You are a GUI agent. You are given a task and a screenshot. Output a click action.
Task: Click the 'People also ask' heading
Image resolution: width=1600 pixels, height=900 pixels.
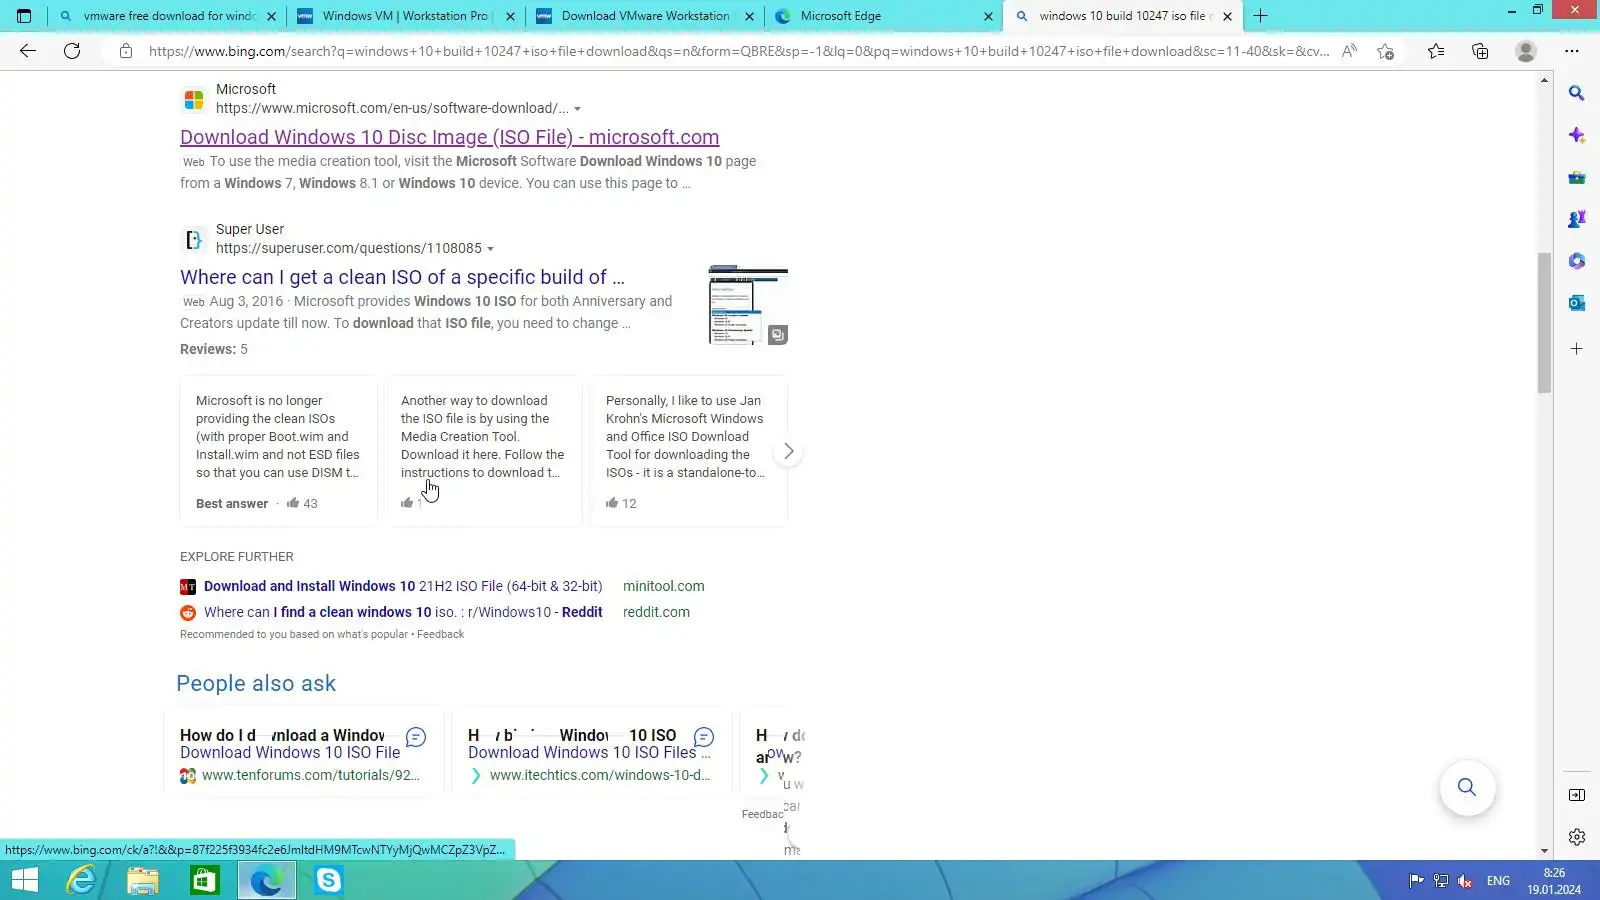point(256,683)
